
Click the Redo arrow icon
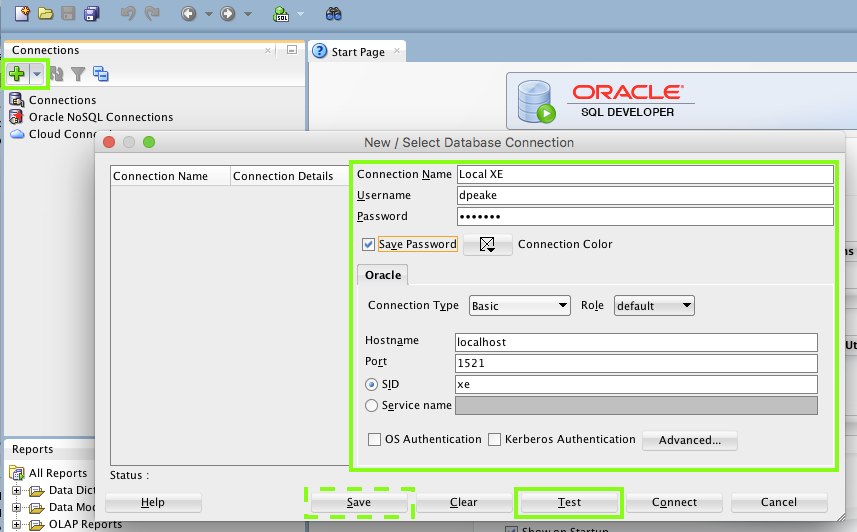click(x=151, y=13)
